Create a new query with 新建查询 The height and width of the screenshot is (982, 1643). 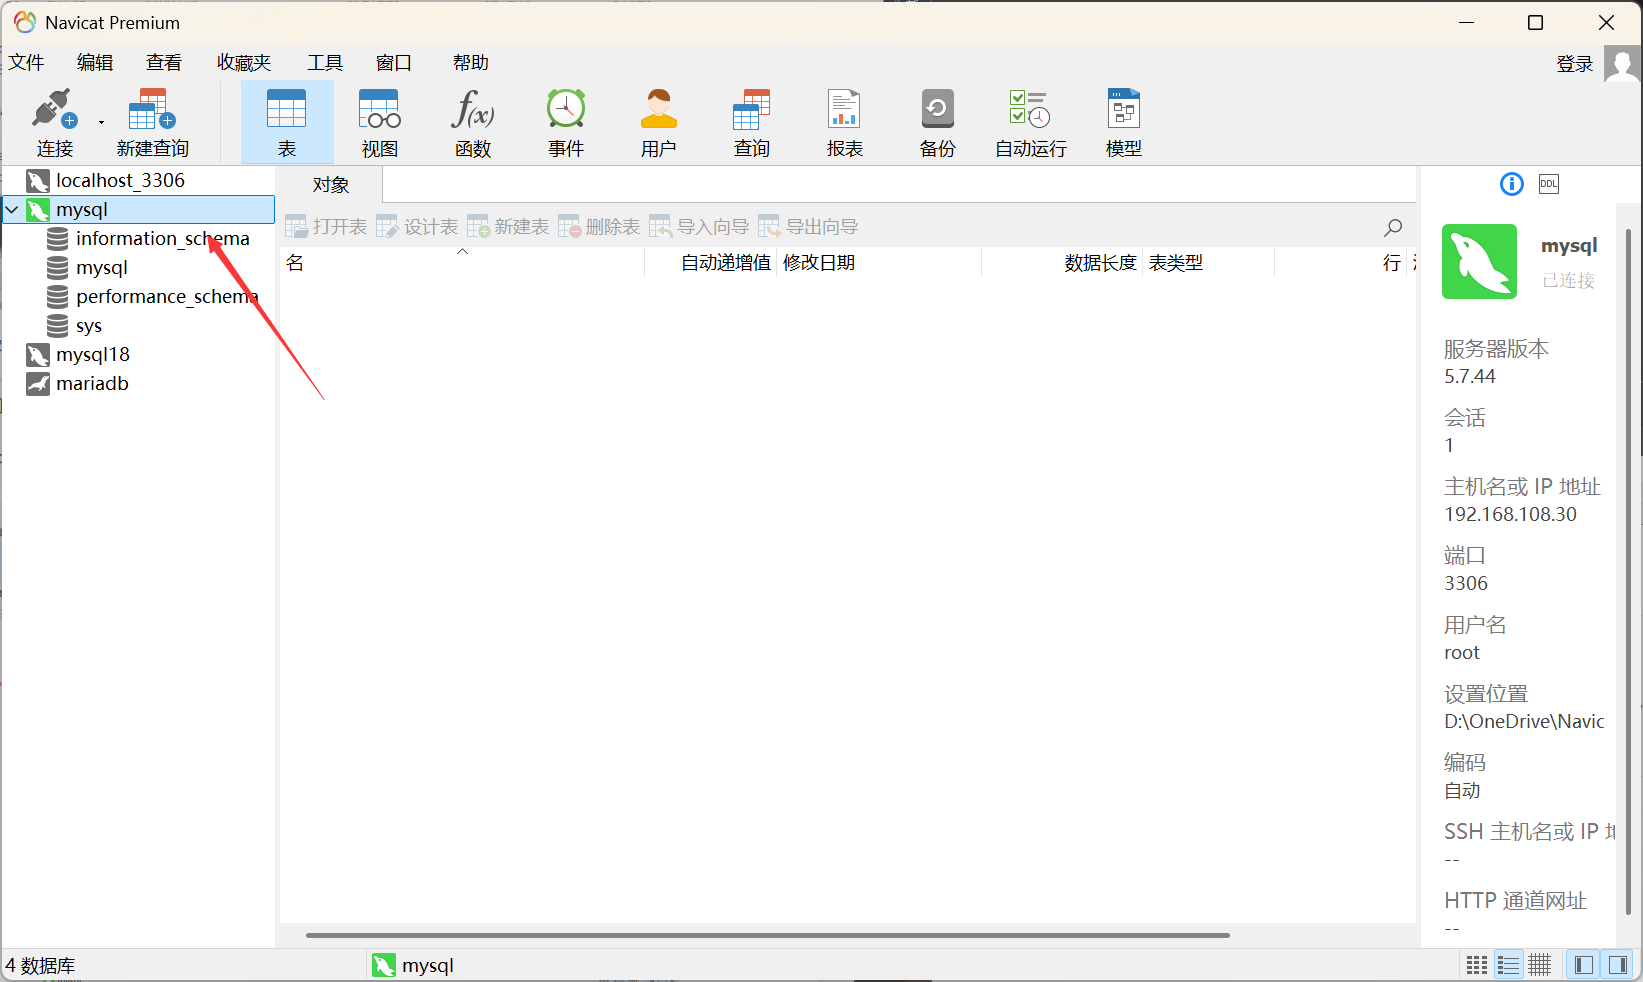coord(152,123)
